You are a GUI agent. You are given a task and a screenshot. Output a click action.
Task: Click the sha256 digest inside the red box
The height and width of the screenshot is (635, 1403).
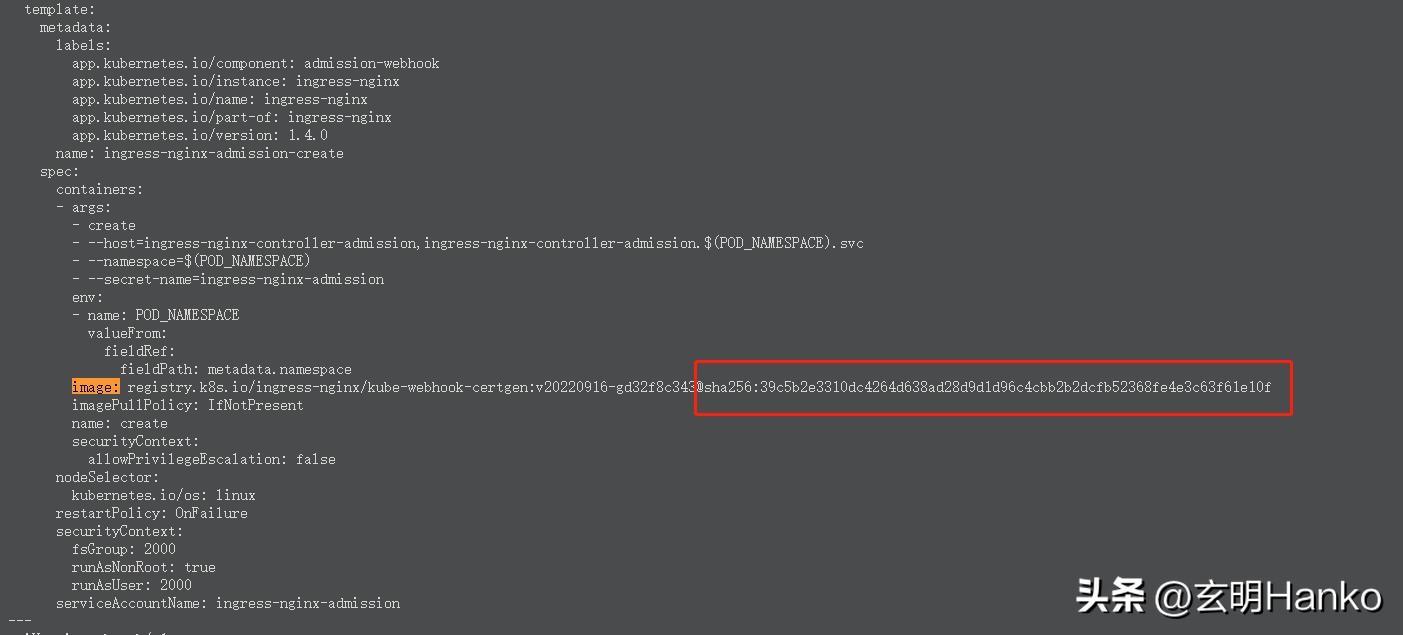[987, 387]
